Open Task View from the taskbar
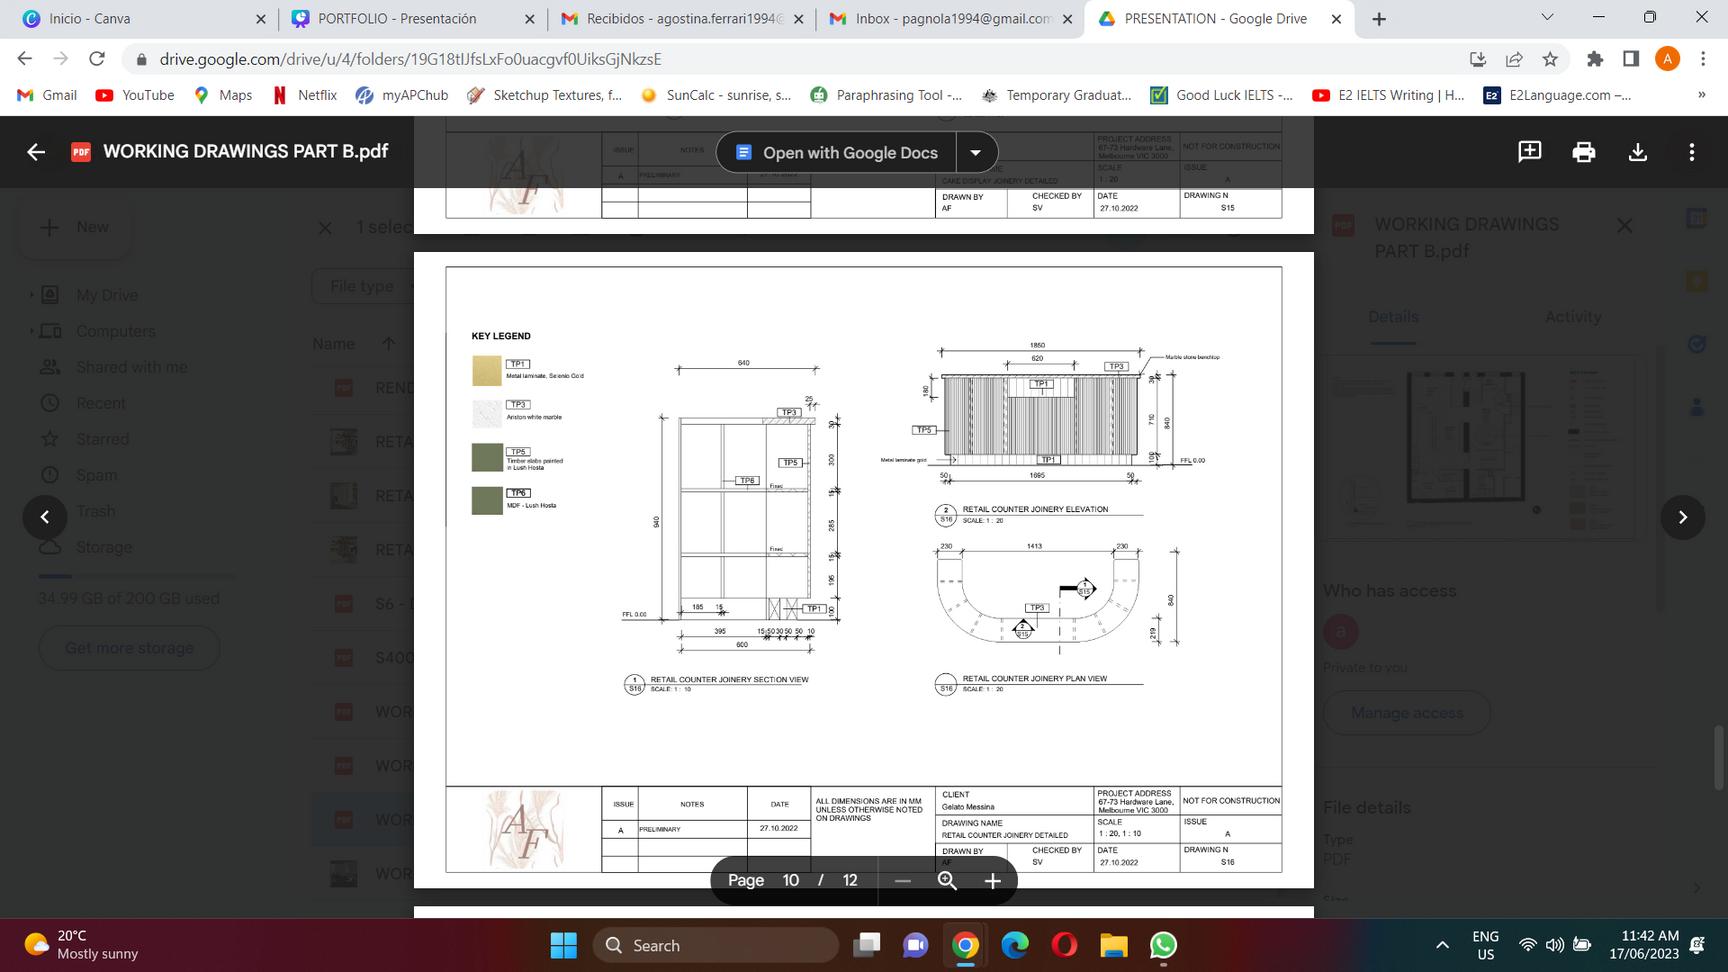This screenshot has width=1728, height=972. coord(866,945)
